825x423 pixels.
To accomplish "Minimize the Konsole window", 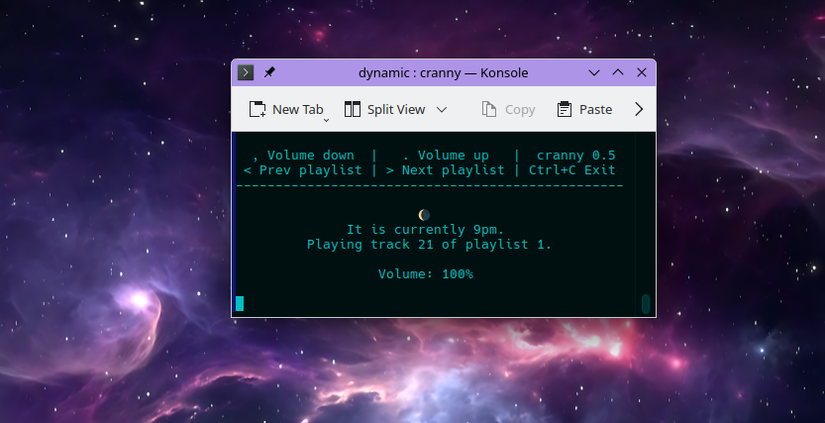I will pos(594,72).
